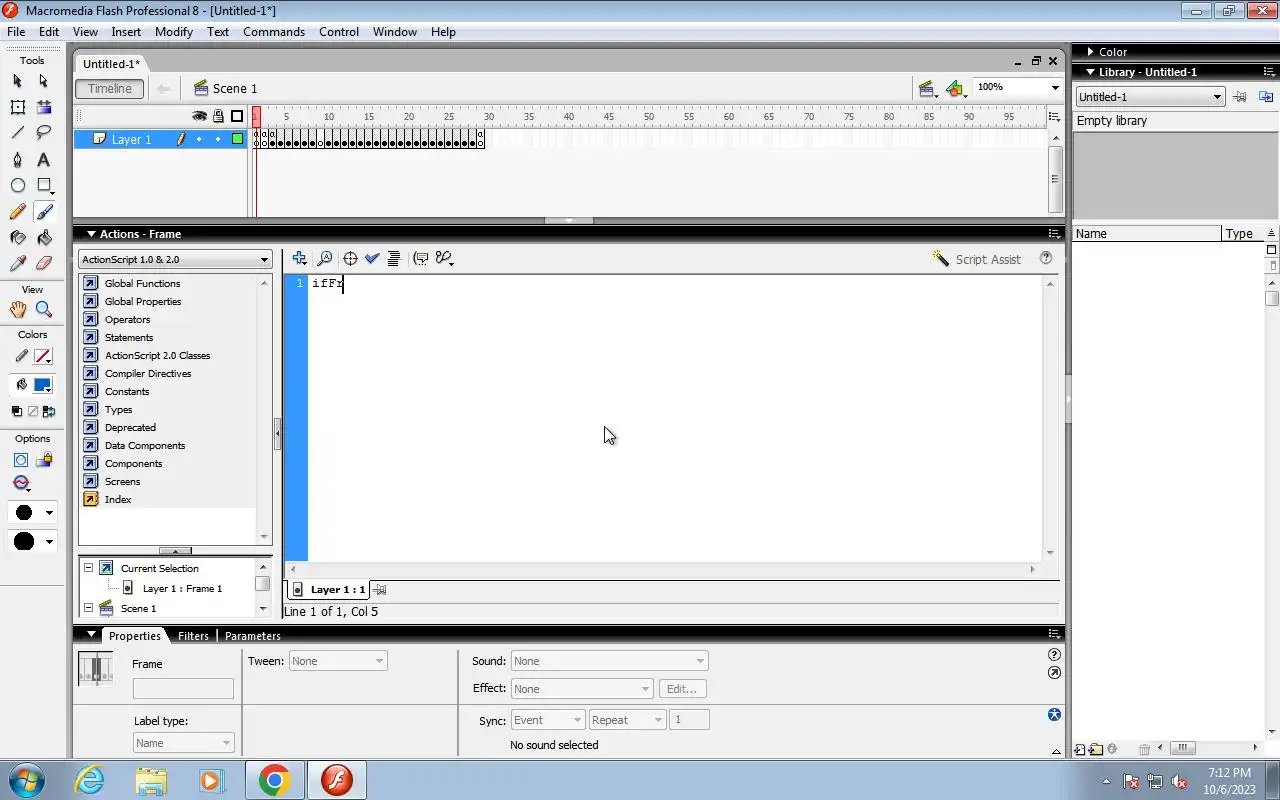The width and height of the screenshot is (1280, 800).
Task: Click the Find icon in Actions panel
Action: (x=325, y=258)
